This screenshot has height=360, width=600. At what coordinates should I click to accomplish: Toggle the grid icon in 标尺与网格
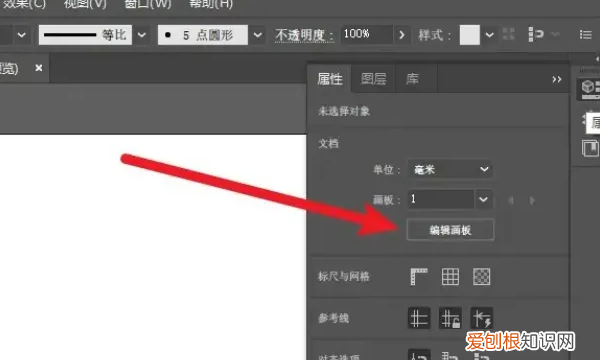(450, 277)
